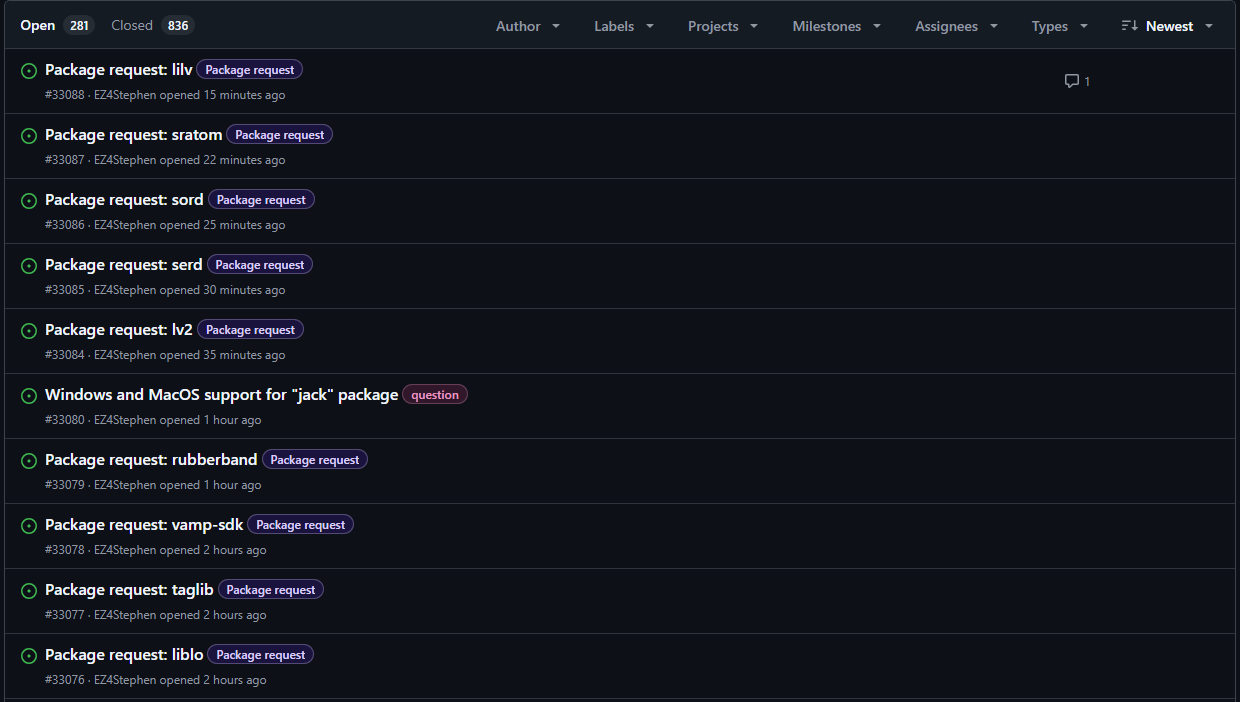The width and height of the screenshot is (1240, 702).
Task: Click the open-issue icon beside lilv request
Action: click(x=29, y=71)
